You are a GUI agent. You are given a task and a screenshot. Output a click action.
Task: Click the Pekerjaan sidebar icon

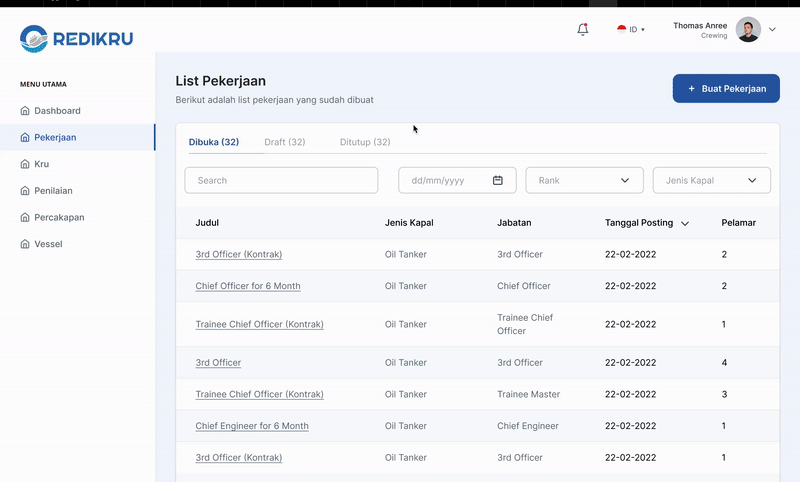25,137
